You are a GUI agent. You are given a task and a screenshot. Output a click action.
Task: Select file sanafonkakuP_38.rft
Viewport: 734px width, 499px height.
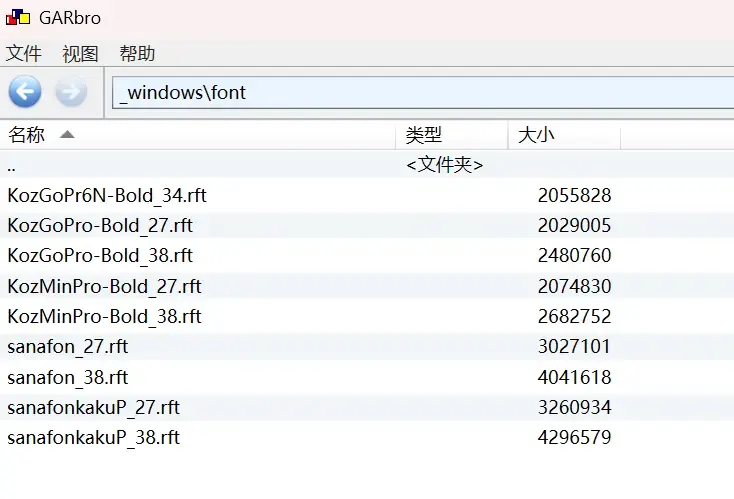(x=94, y=437)
